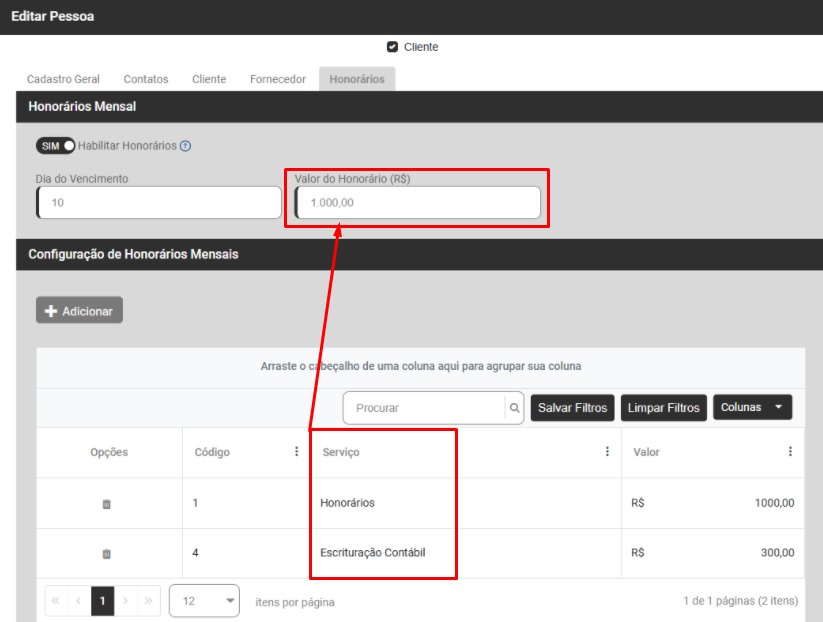This screenshot has width=823, height=622.
Task: Toggle the Cliente checkbox
Action: coord(392,47)
